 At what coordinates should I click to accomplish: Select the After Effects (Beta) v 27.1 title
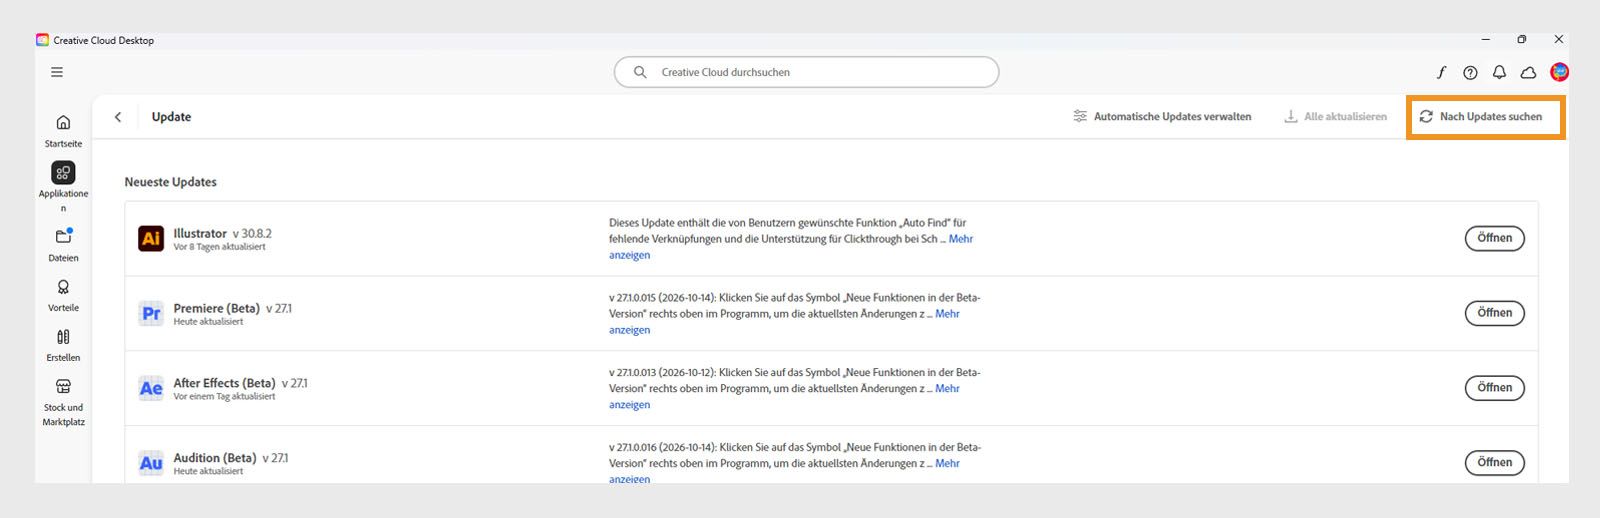[x=240, y=383]
